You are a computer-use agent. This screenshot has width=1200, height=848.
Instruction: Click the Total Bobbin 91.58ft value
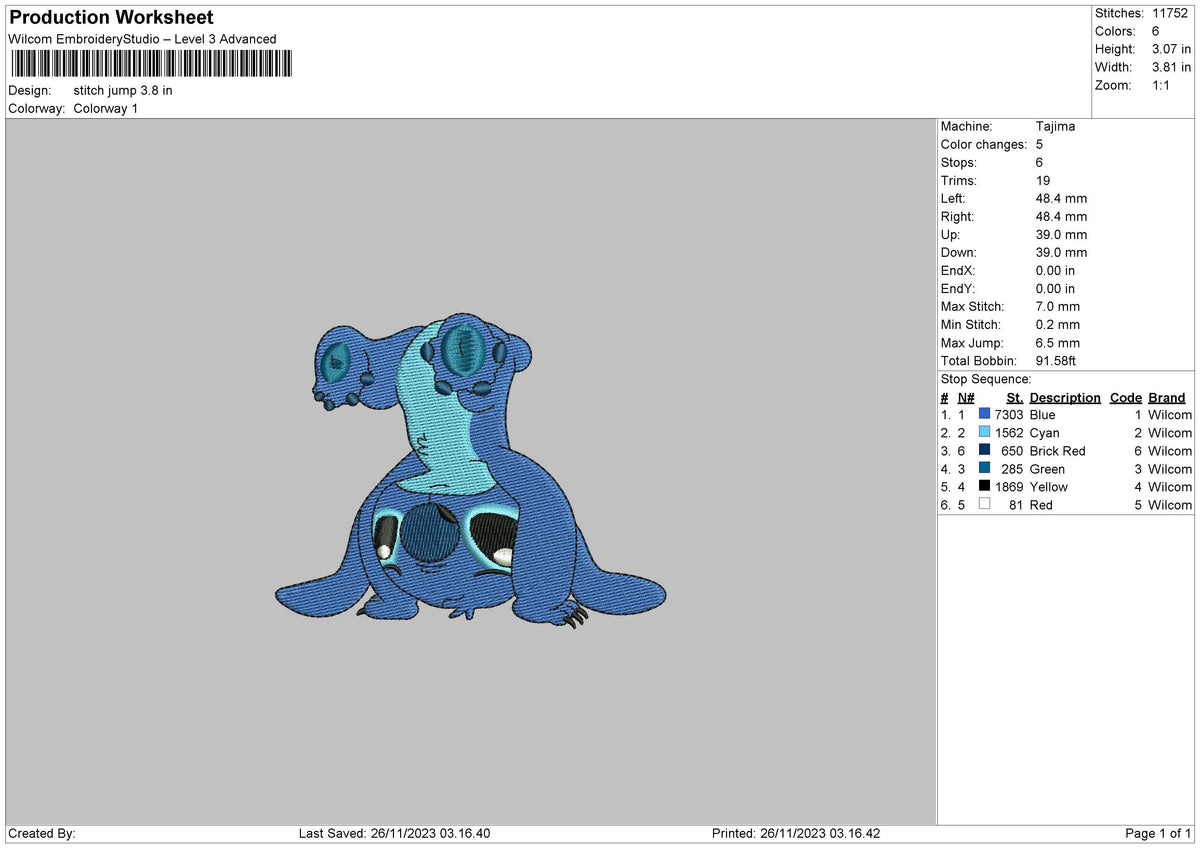pos(1057,361)
